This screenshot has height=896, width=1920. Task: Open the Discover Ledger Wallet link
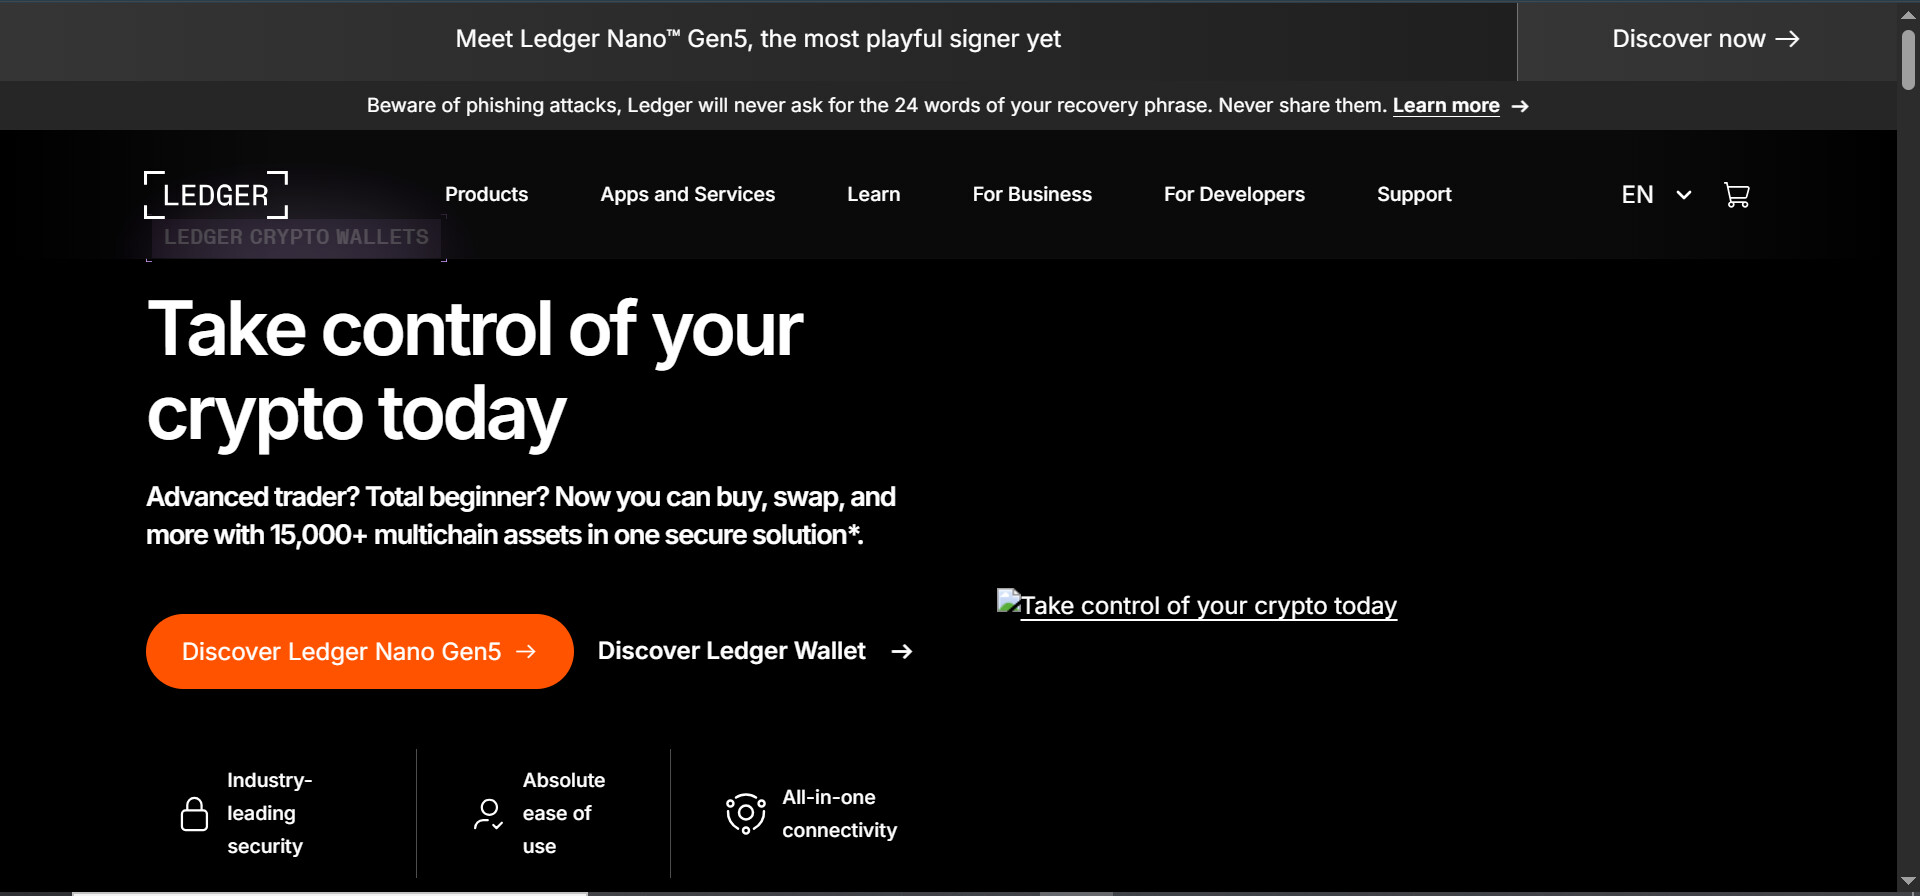(x=755, y=652)
